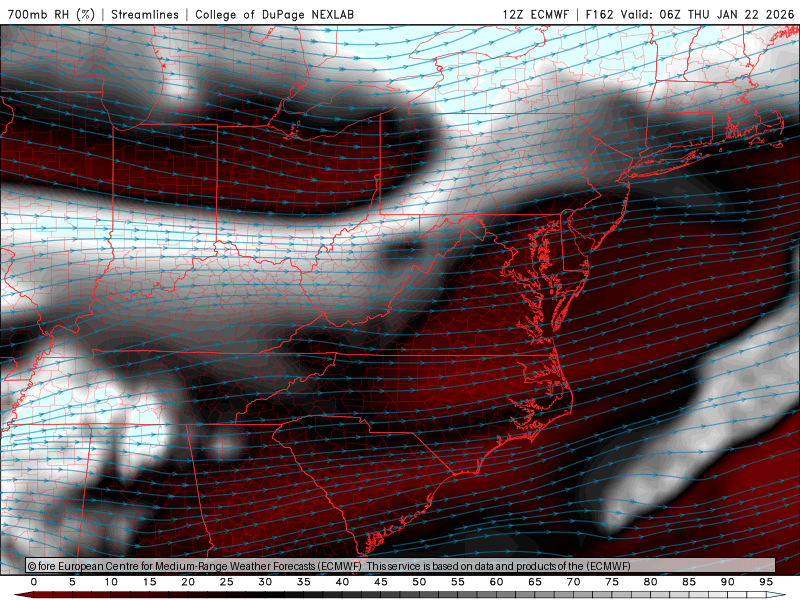Click the "75" value on the color scale

(612, 582)
